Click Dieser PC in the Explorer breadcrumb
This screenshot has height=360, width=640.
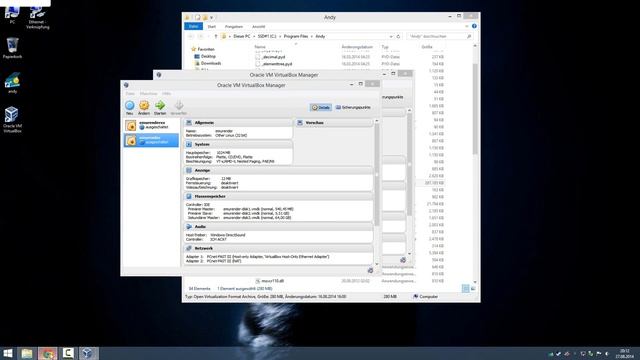click(242, 36)
